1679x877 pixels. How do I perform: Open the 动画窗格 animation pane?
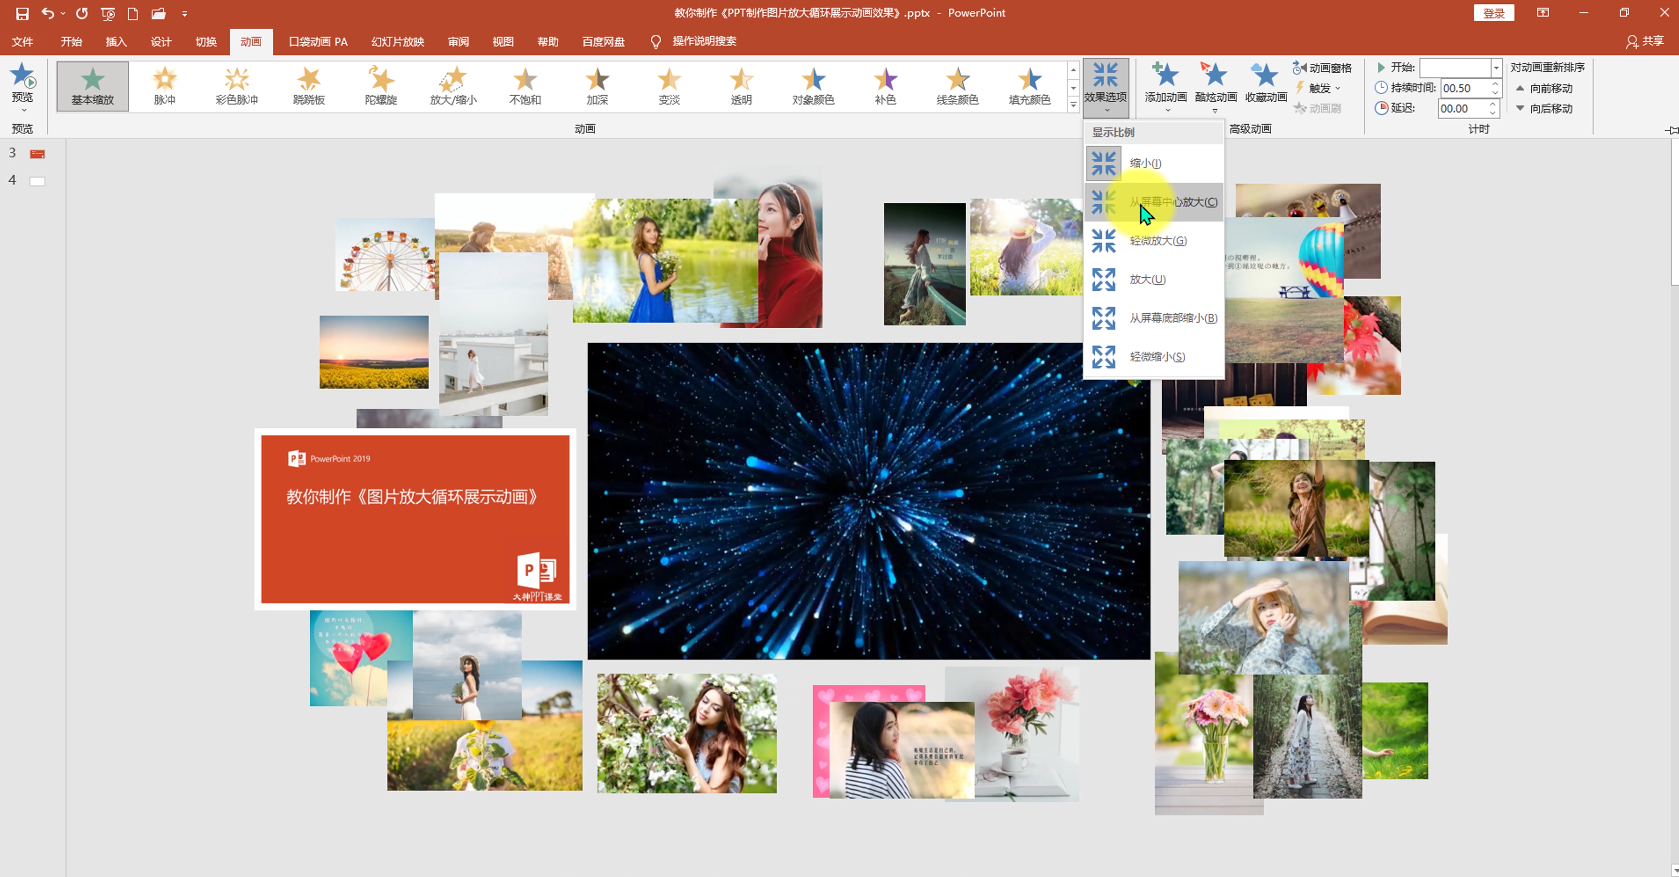(x=1322, y=68)
